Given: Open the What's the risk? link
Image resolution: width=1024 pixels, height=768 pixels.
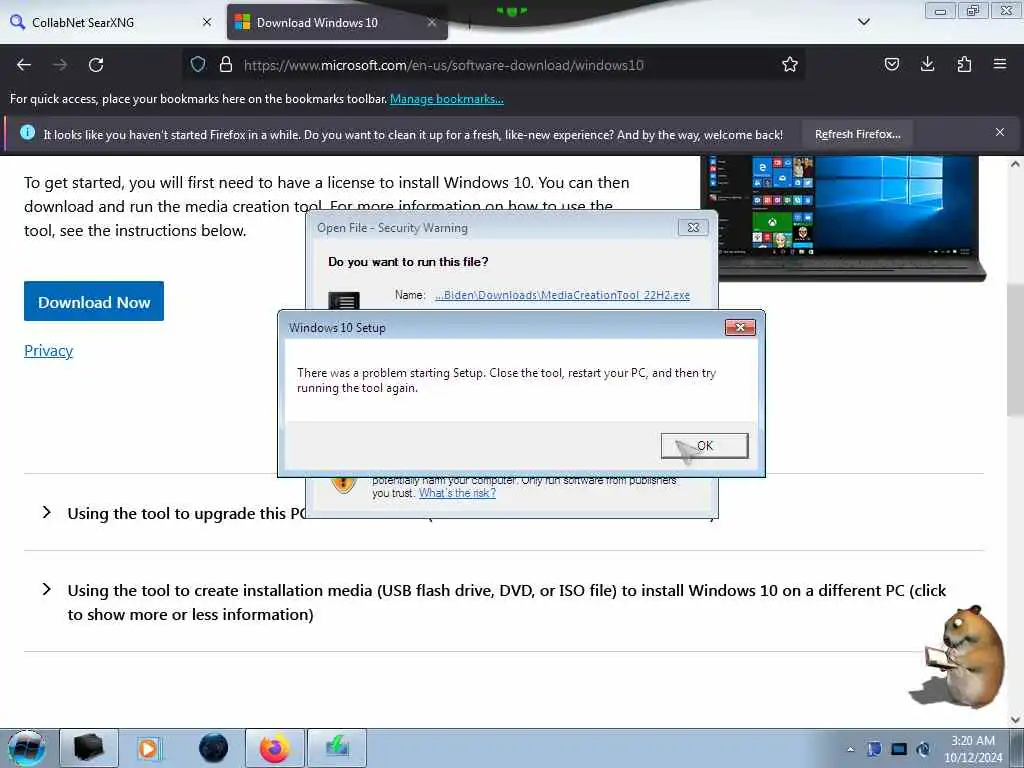Looking at the screenshot, I should 457,493.
